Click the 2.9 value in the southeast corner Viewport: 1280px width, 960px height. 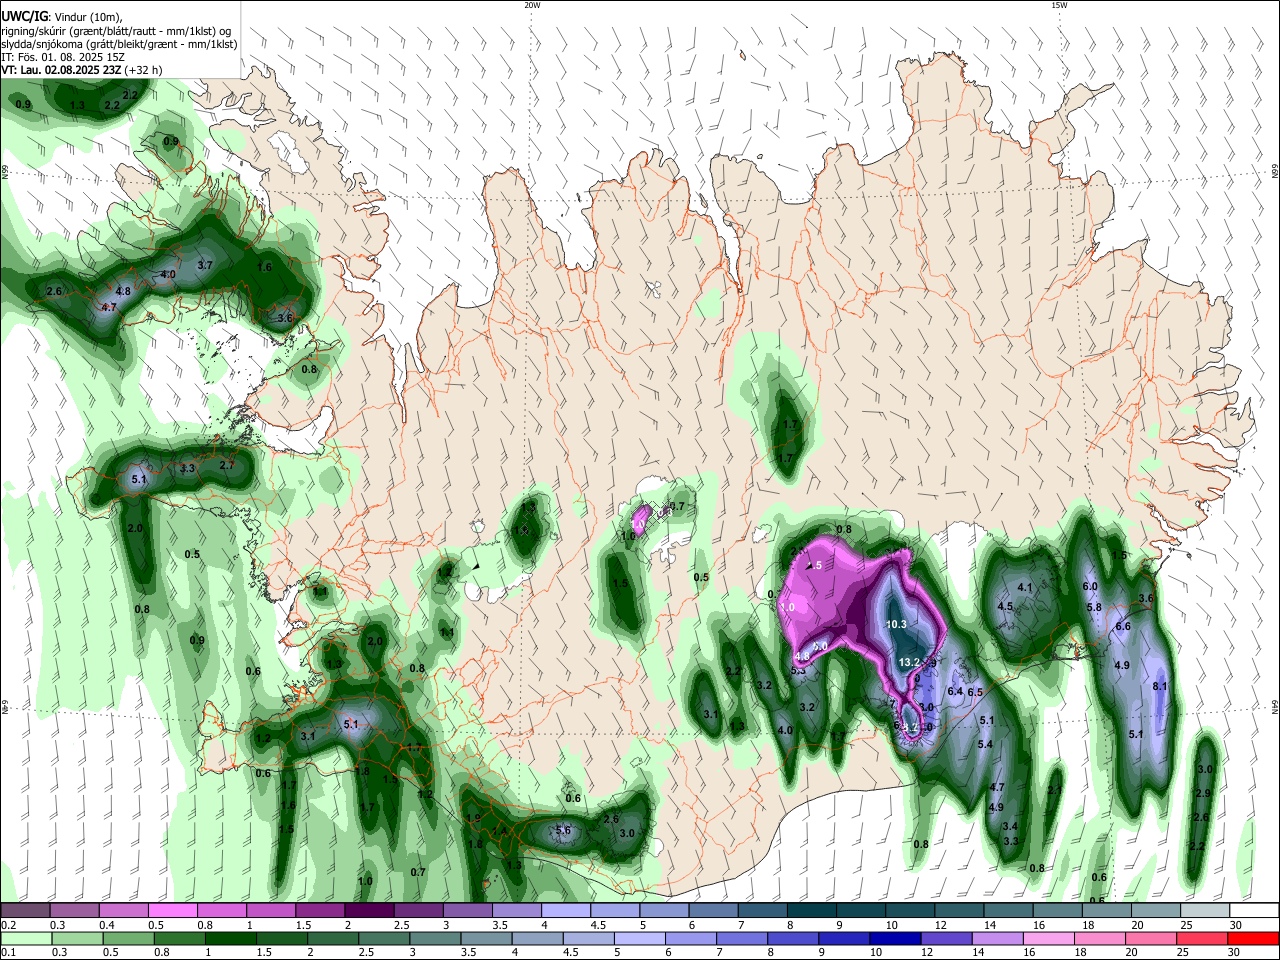pos(1204,793)
